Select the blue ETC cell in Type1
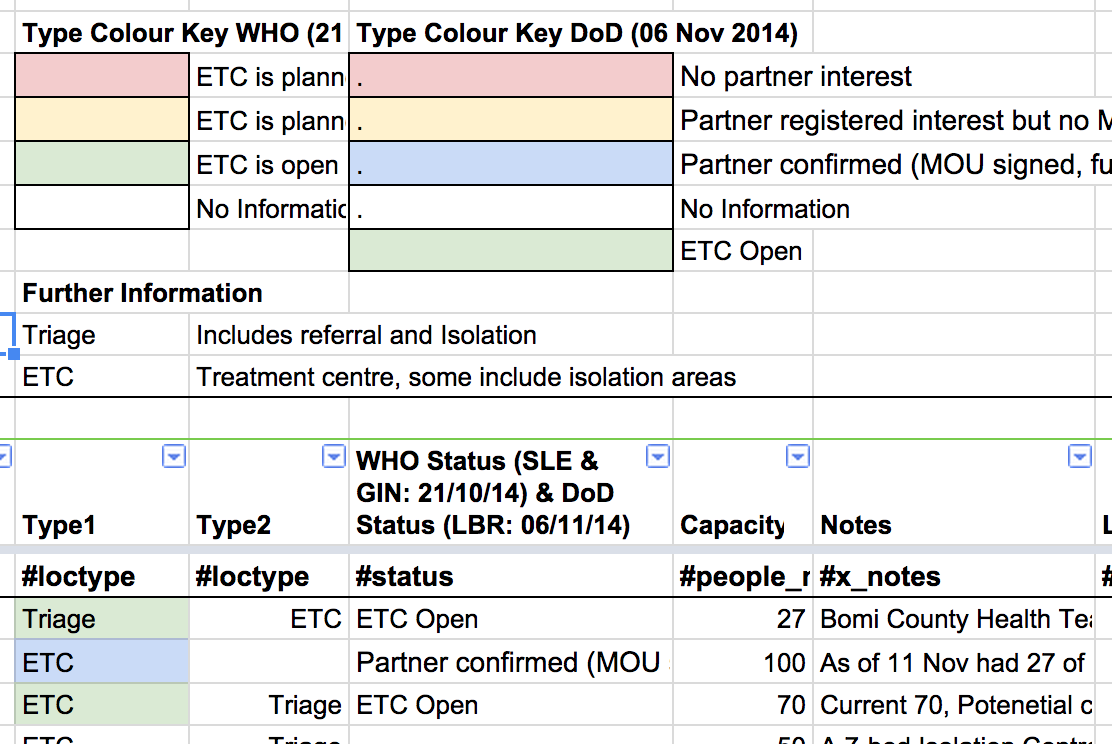The height and width of the screenshot is (744, 1112). click(x=102, y=662)
